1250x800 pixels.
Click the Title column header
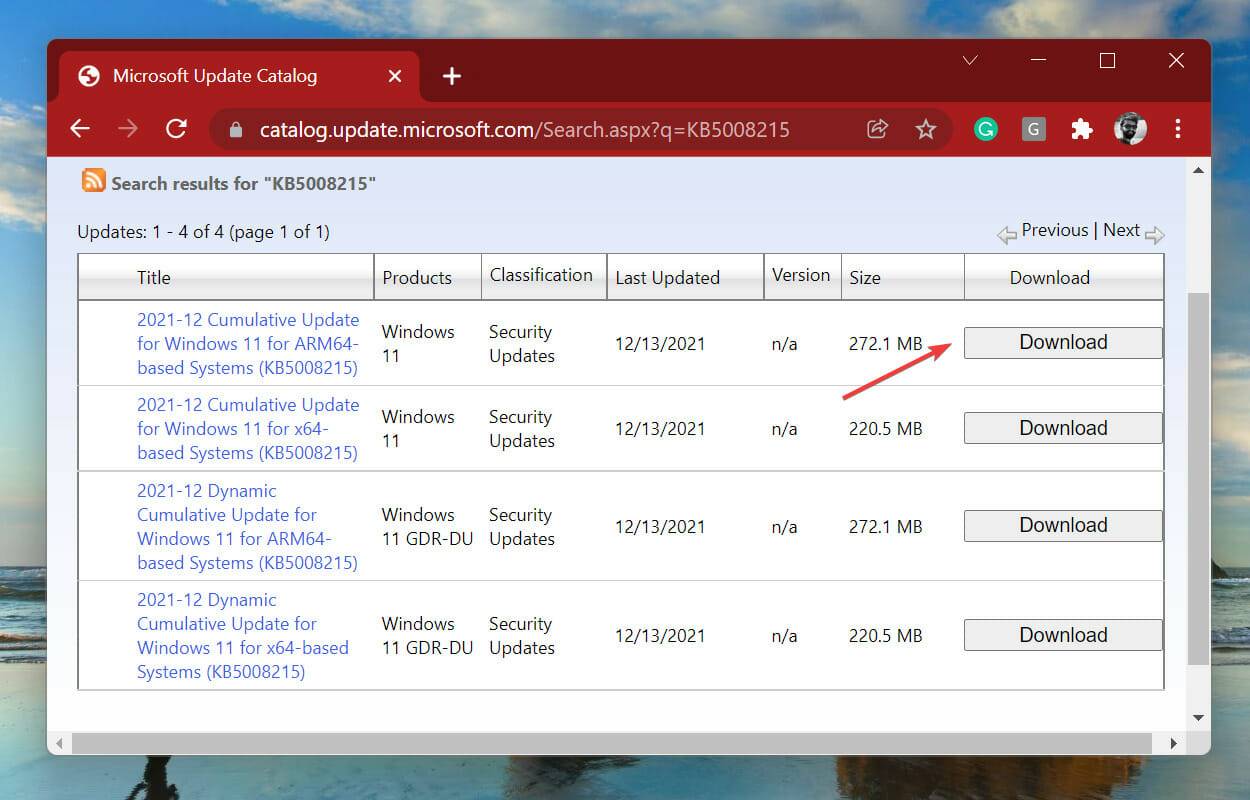click(x=153, y=277)
